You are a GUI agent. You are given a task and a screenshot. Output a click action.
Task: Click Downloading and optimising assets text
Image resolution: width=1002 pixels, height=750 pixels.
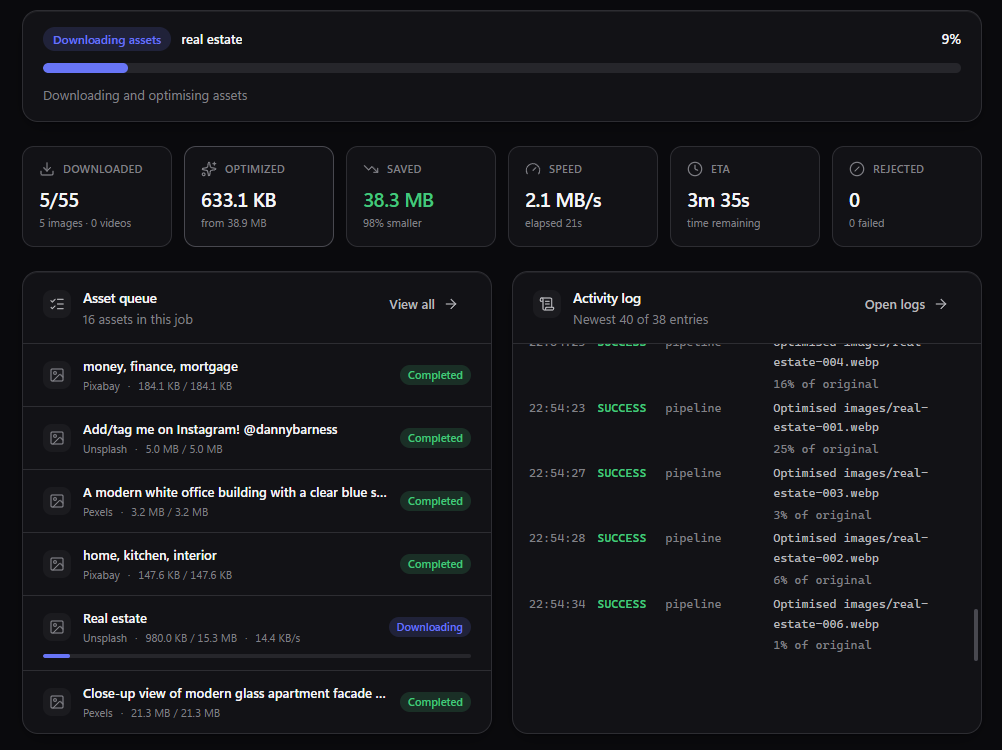coord(145,96)
